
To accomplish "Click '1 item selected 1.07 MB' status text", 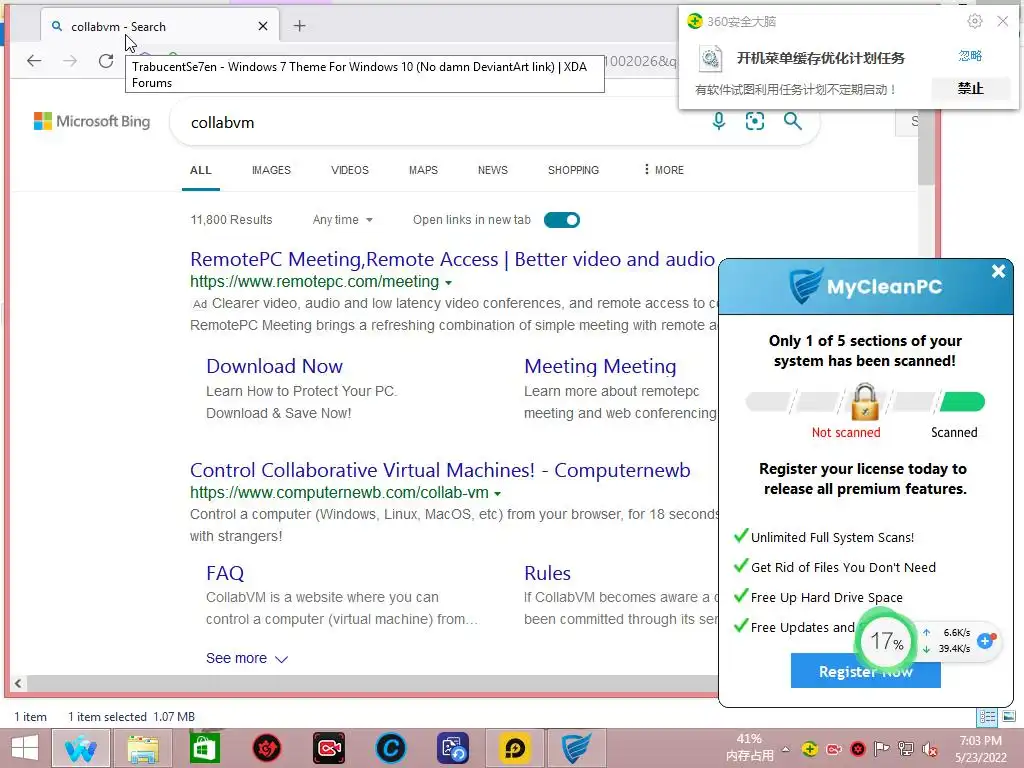I will tap(131, 717).
